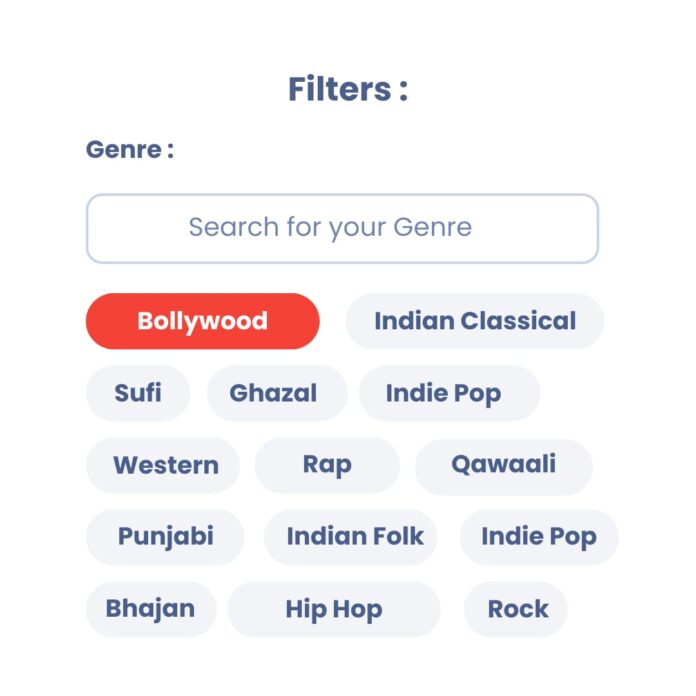Click the Filters heading text
The image size is (696, 696).
pos(348,90)
